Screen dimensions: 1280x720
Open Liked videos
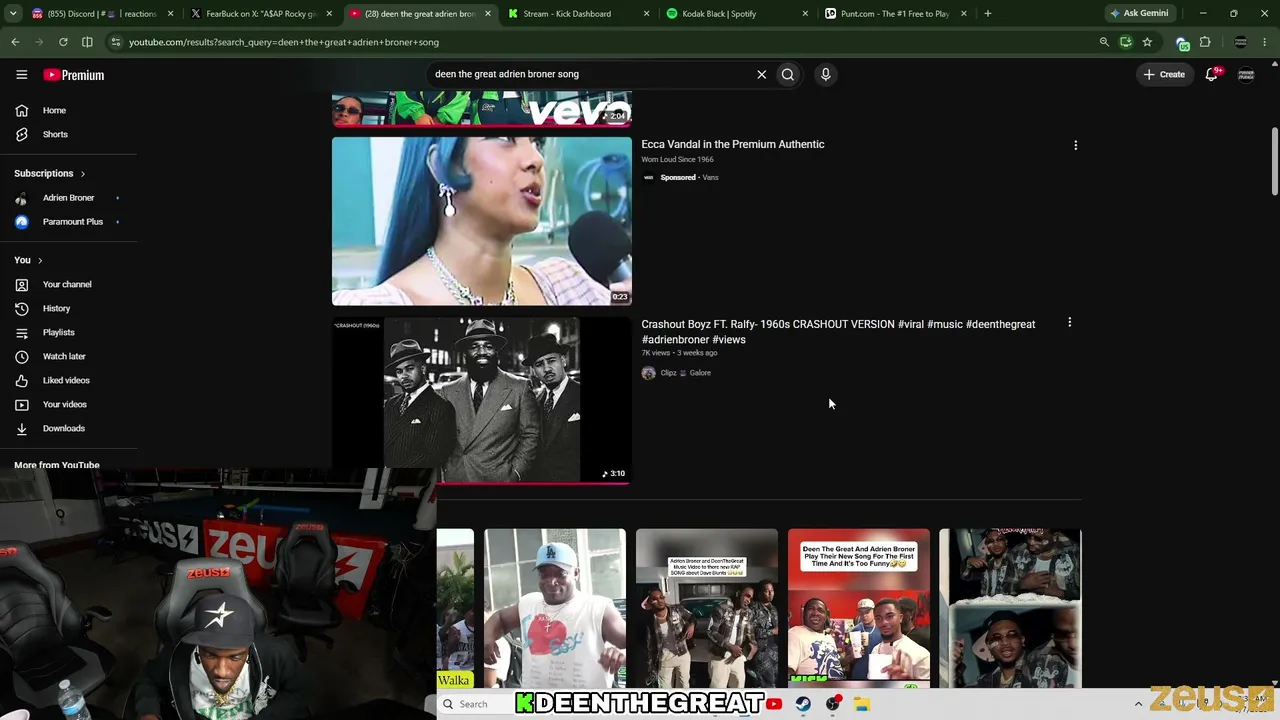(68, 380)
